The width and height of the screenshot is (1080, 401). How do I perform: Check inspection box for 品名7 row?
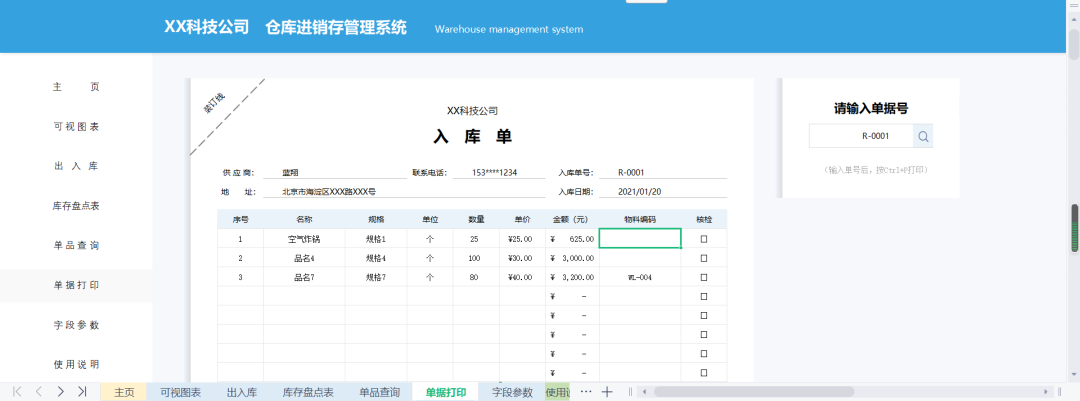click(703, 277)
